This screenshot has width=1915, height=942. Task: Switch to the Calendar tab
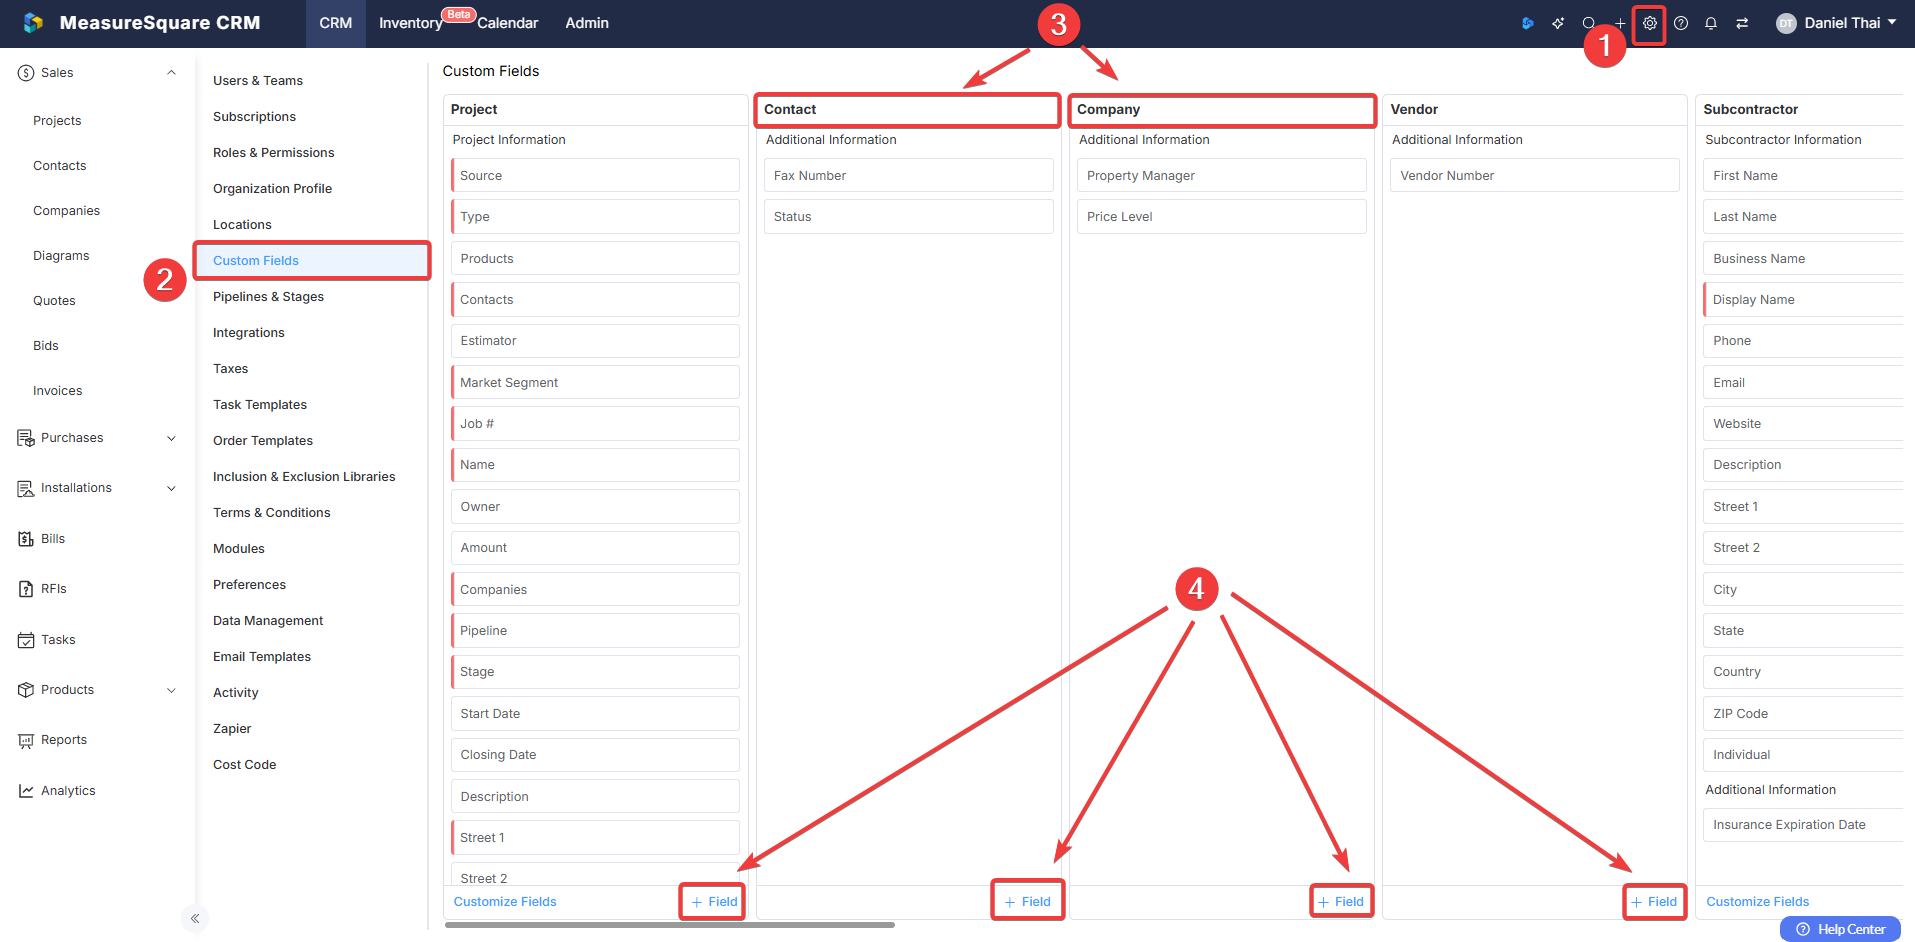click(x=508, y=23)
